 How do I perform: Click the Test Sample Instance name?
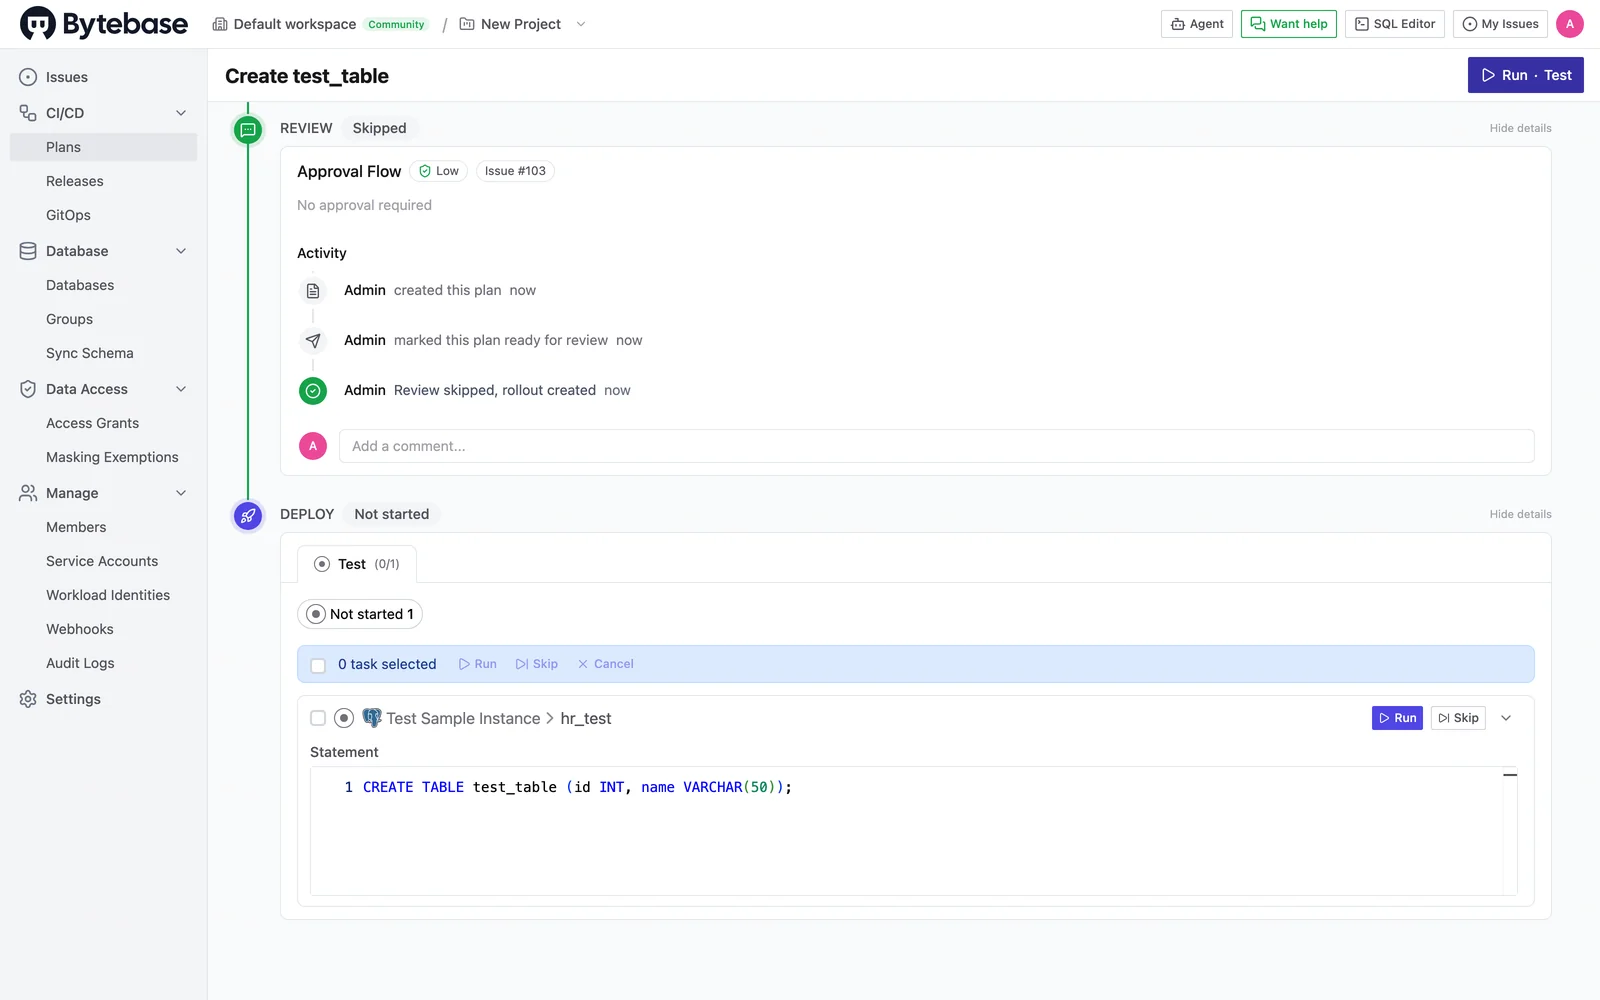pyautogui.click(x=463, y=718)
